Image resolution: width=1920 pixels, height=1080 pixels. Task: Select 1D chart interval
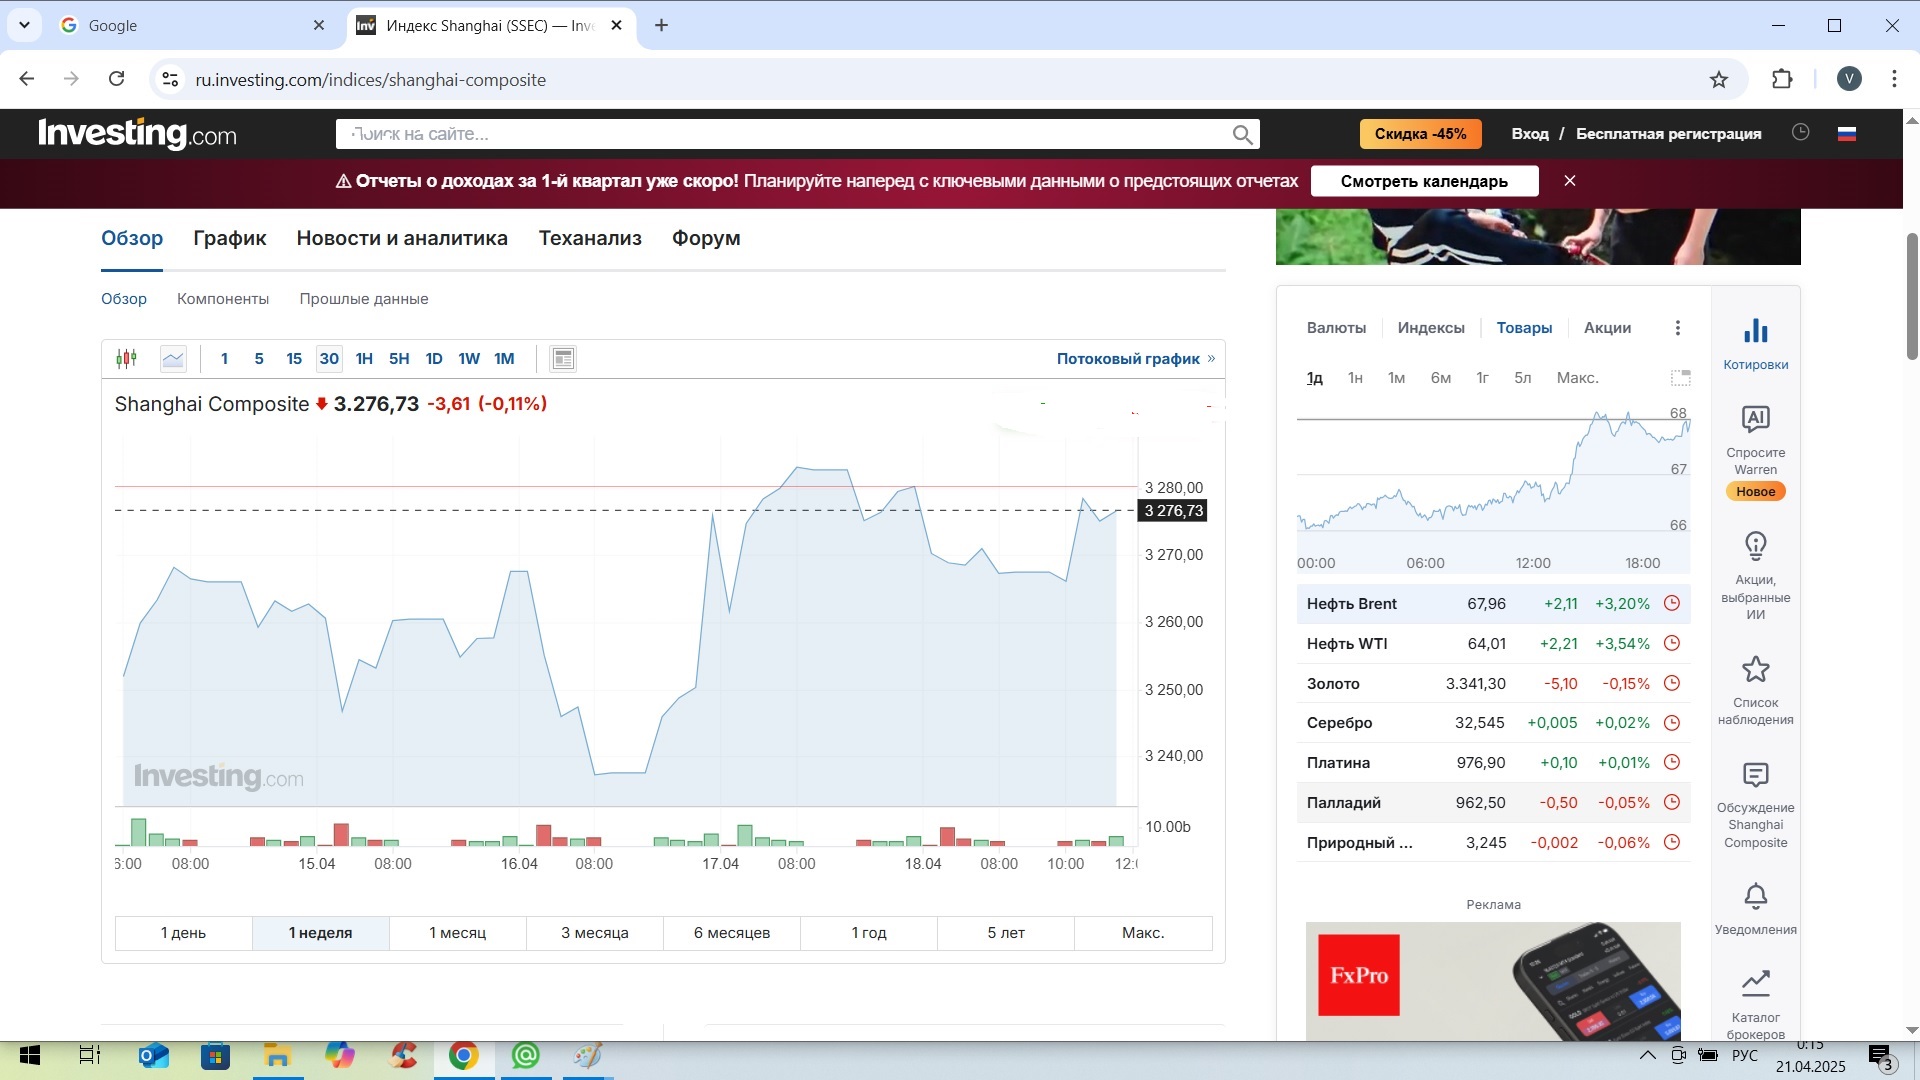(434, 358)
